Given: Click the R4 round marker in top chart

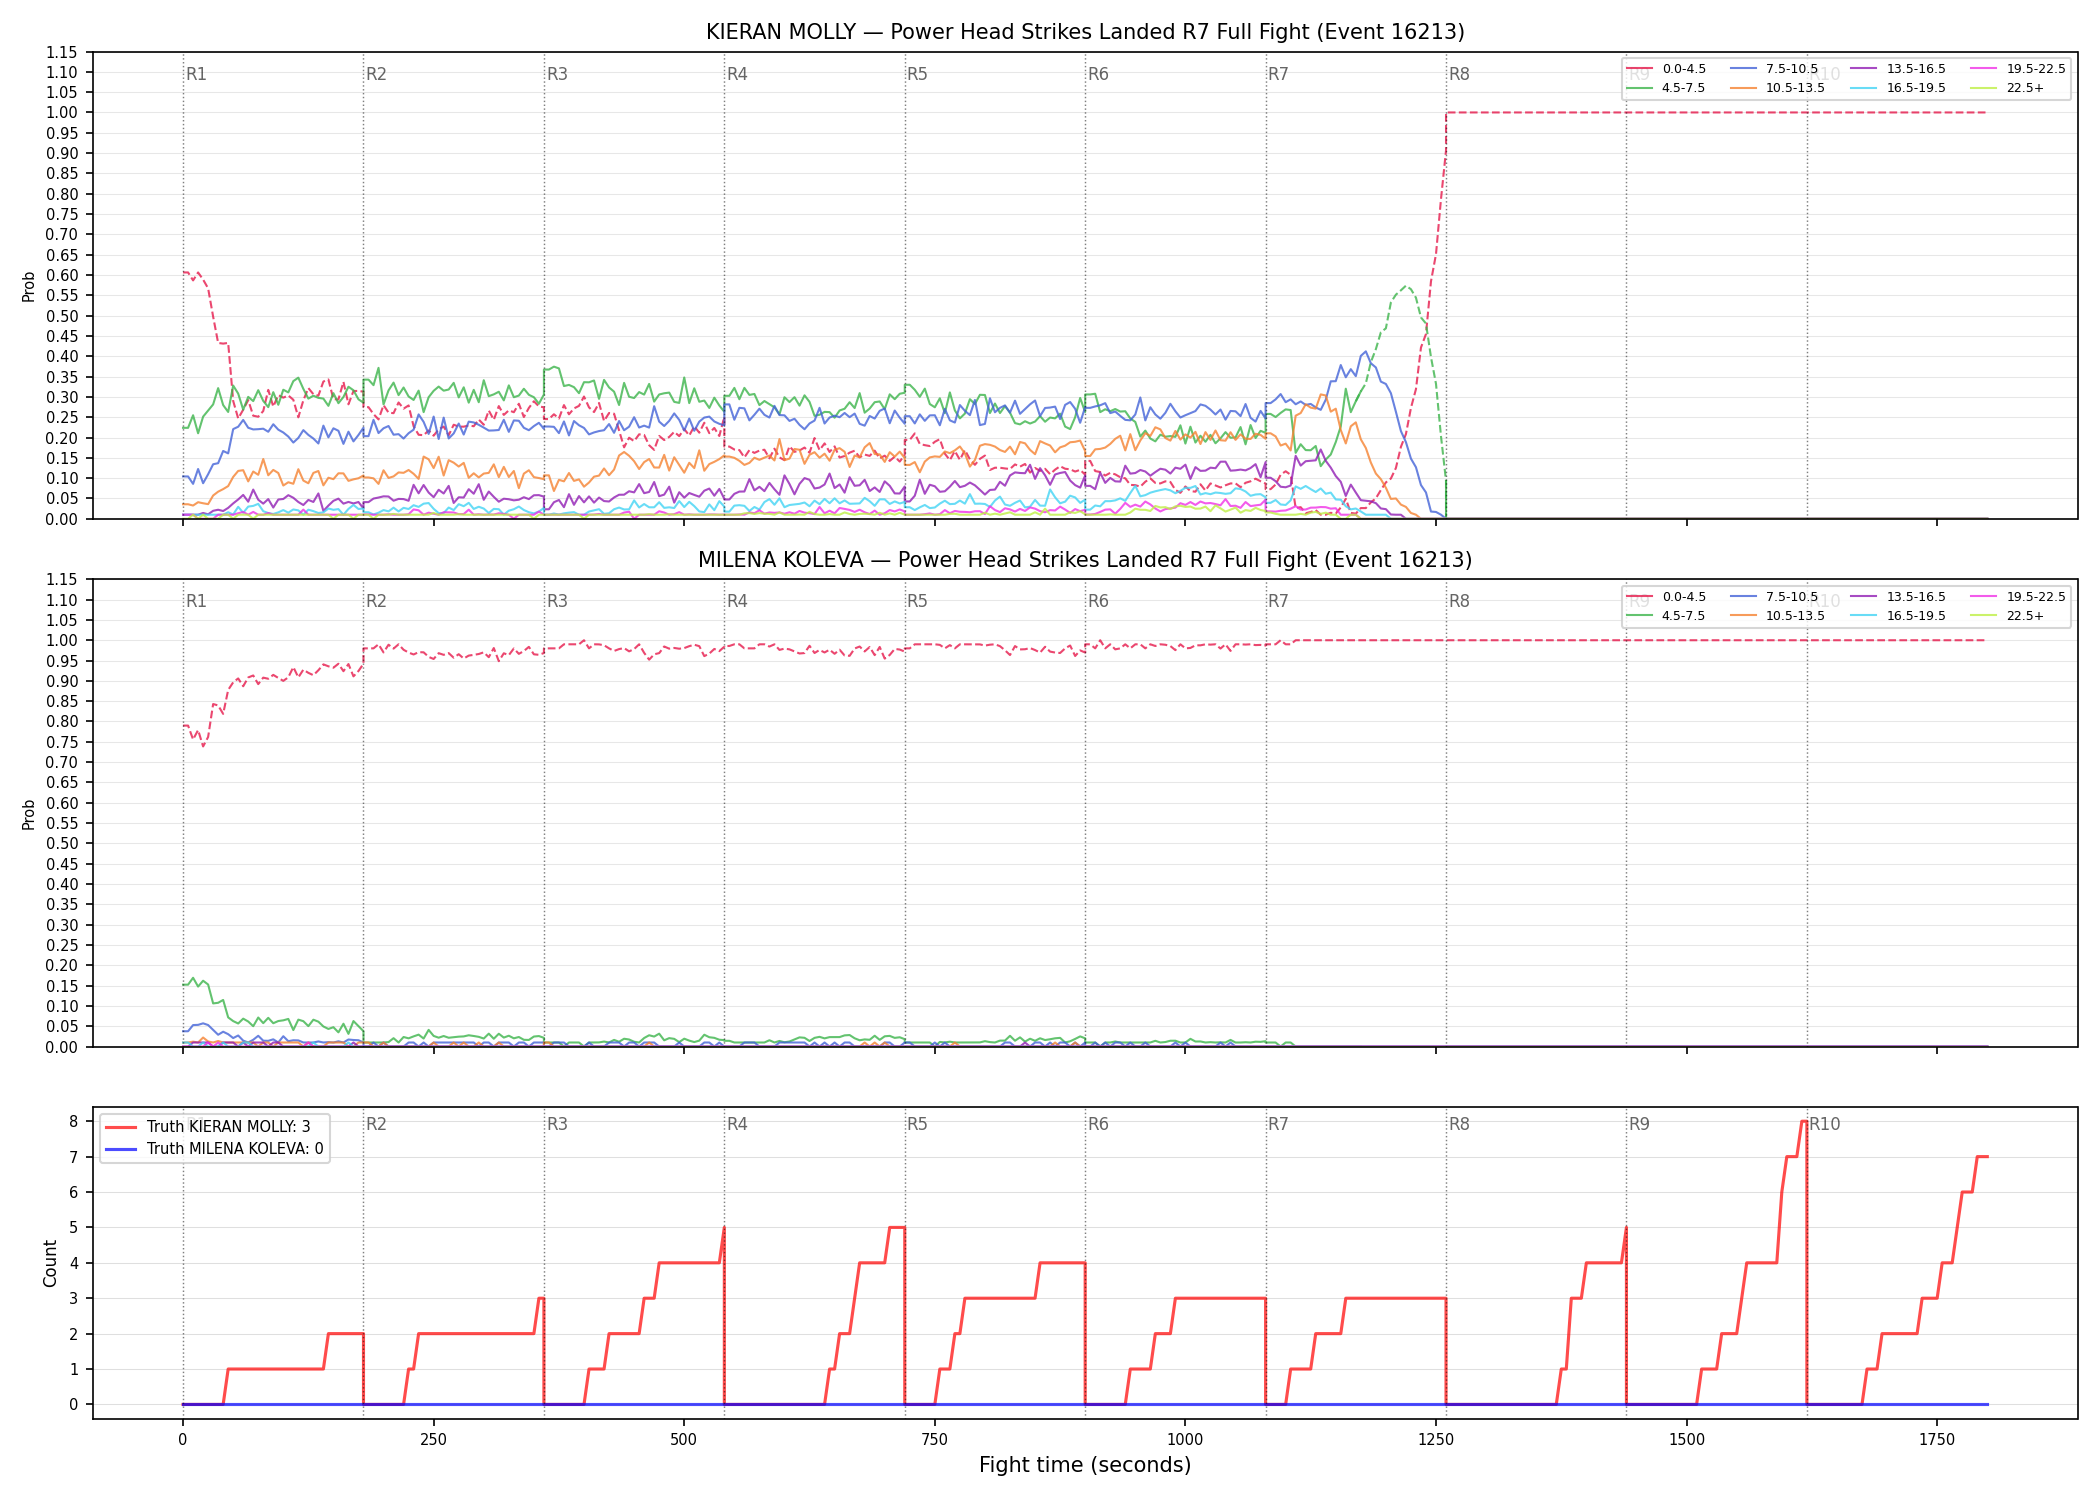Looking at the screenshot, I should pos(737,74).
